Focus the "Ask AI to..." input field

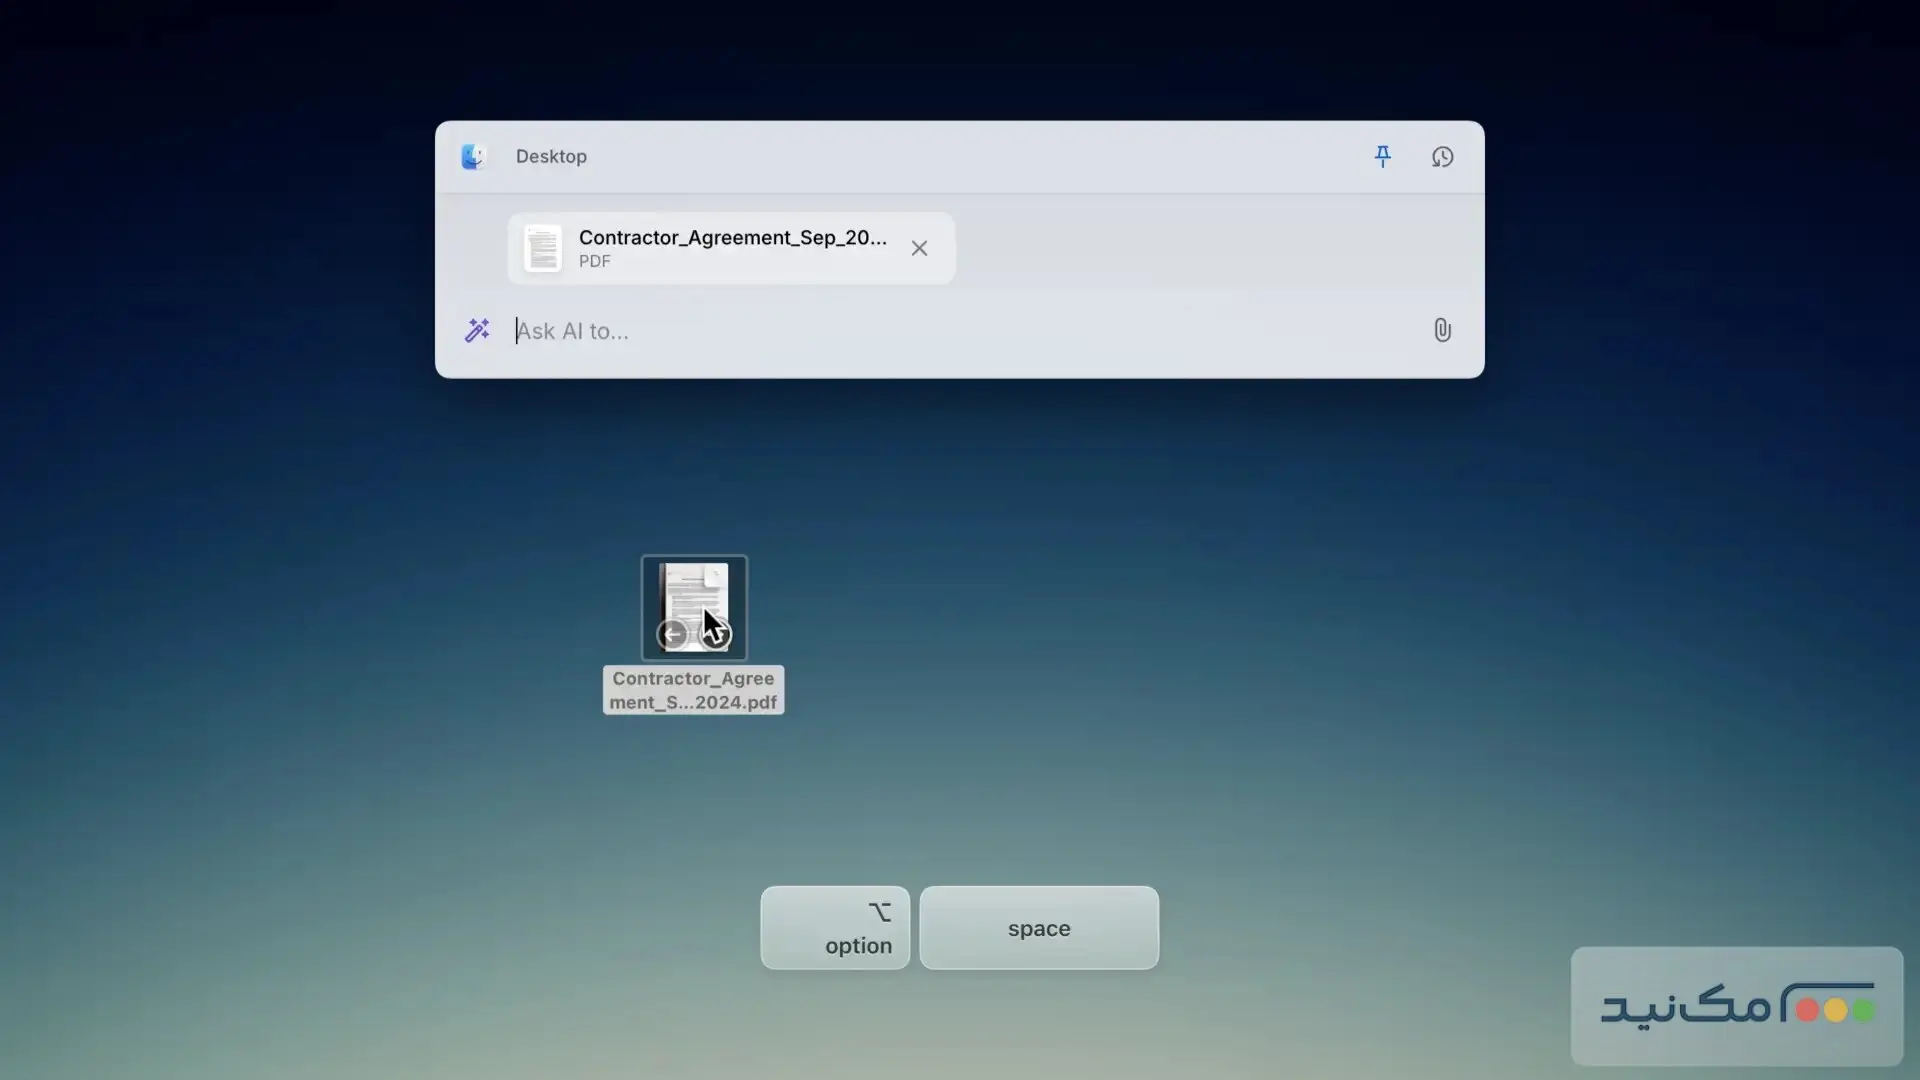click(x=900, y=331)
